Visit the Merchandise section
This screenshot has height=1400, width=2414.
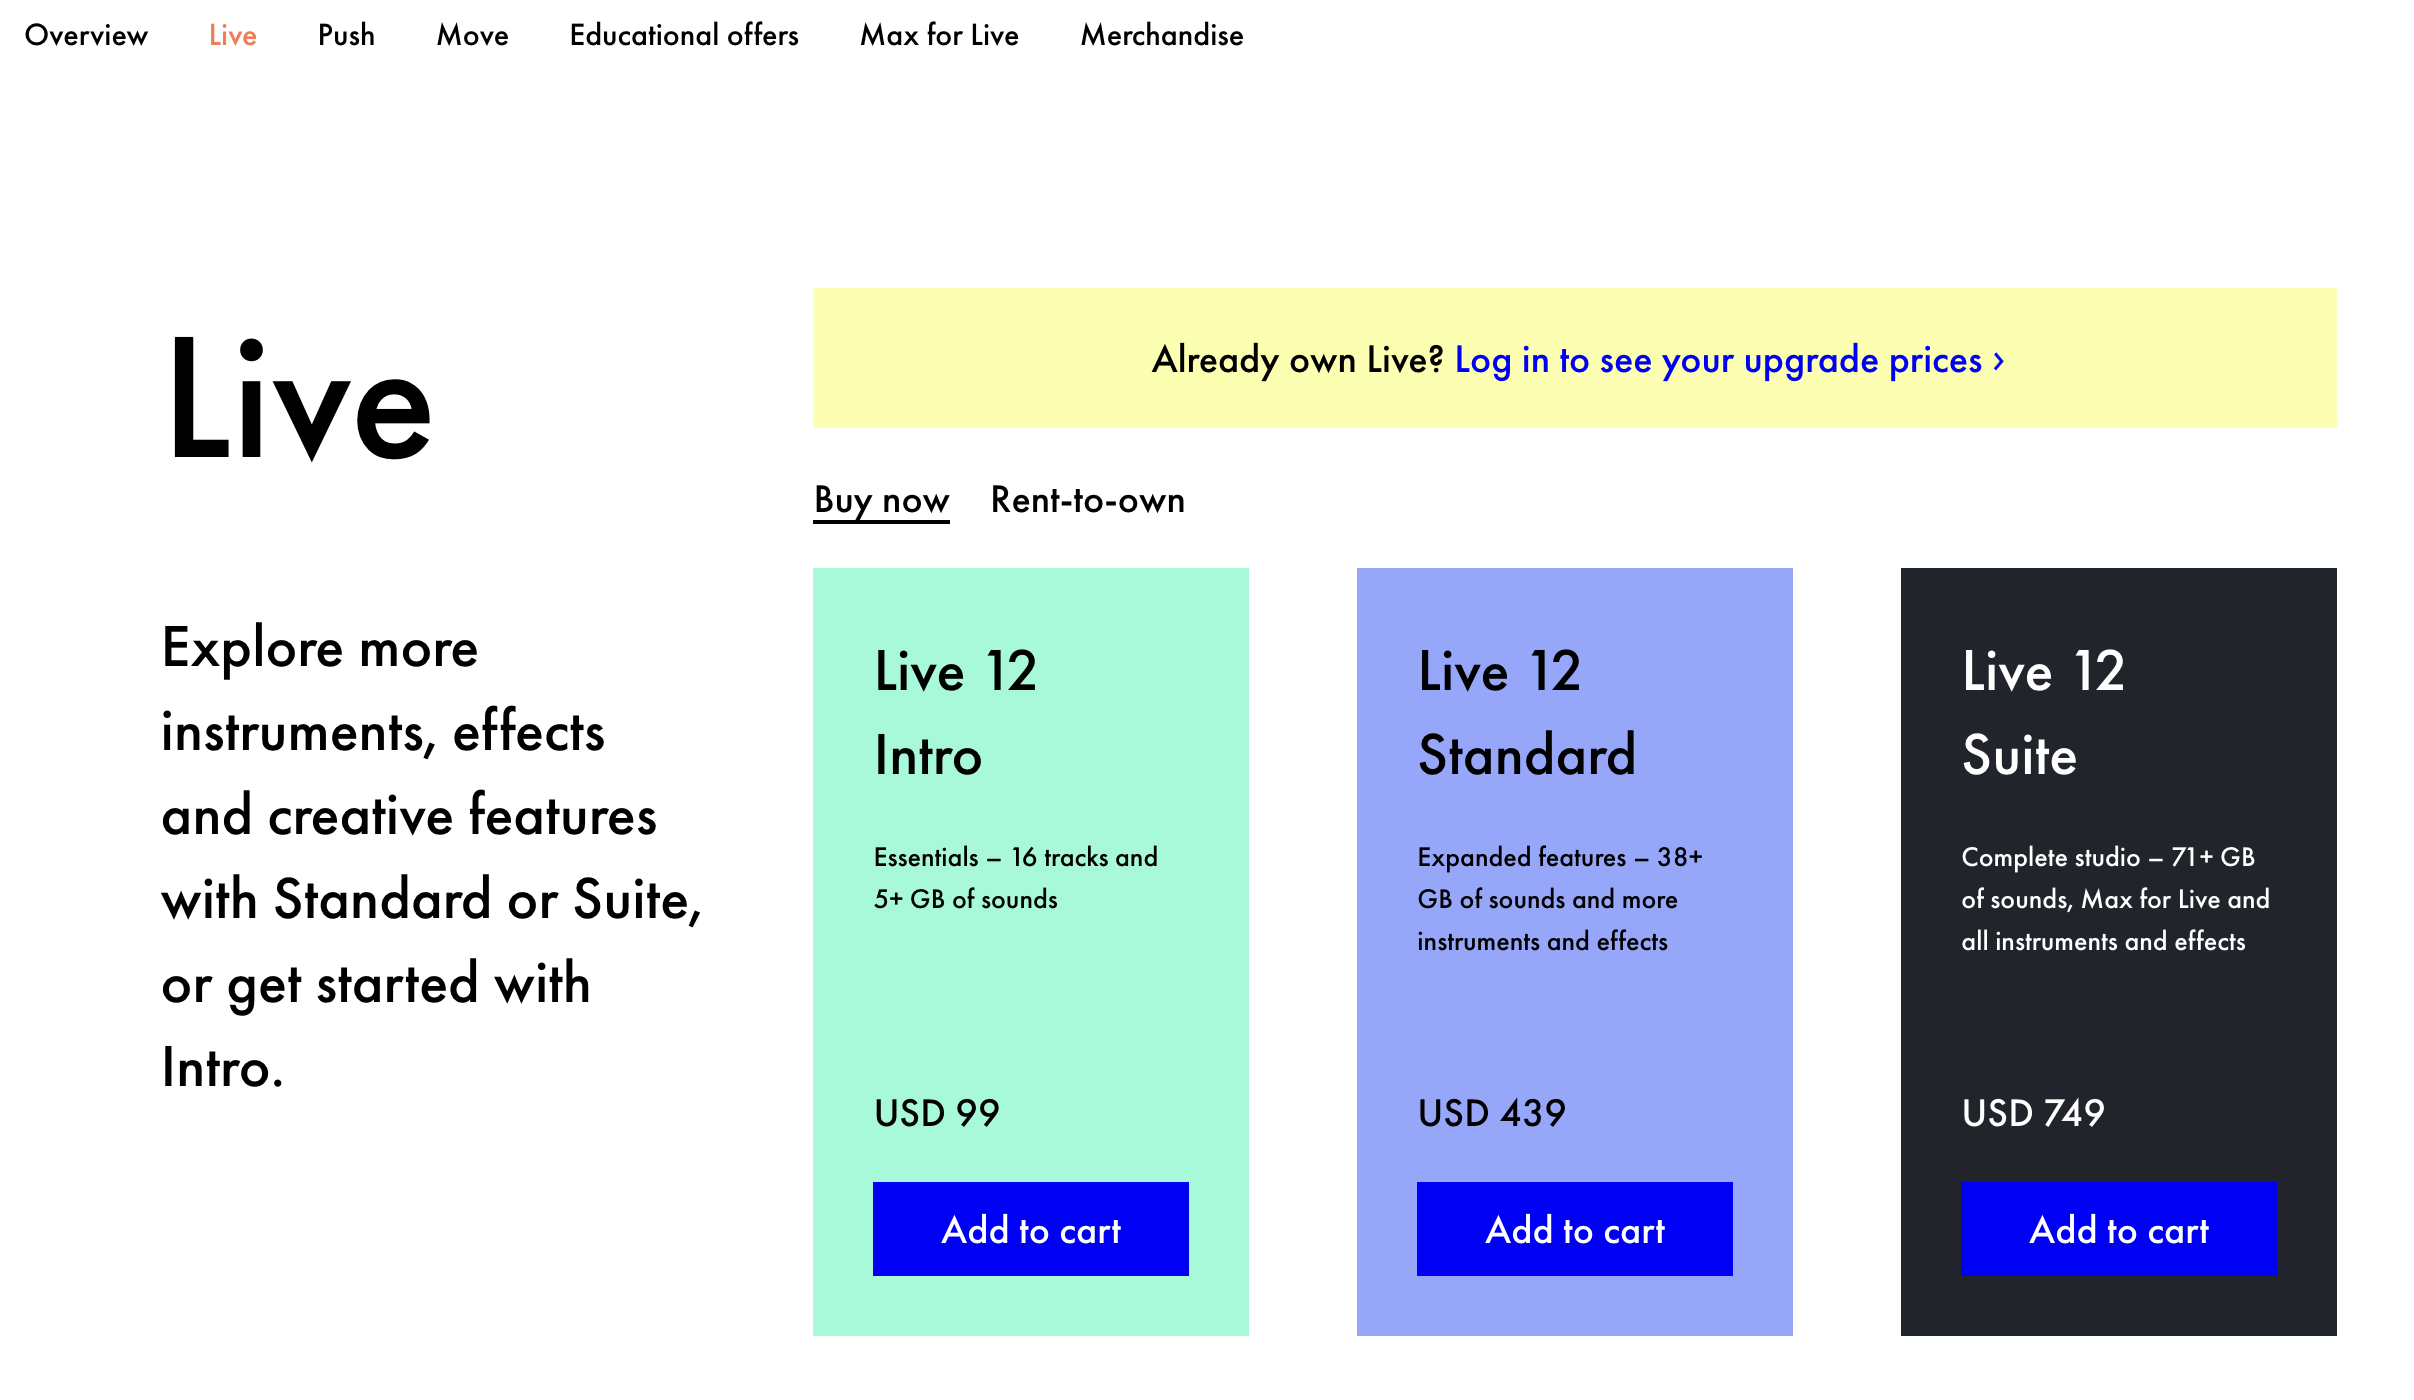coord(1162,35)
